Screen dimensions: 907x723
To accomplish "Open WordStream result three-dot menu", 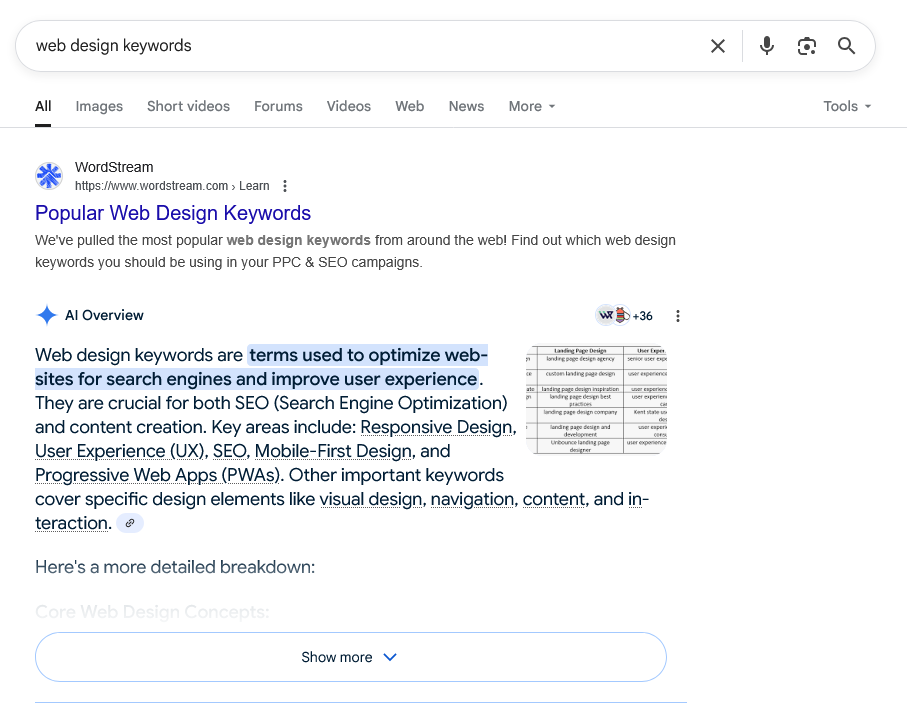I will click(x=285, y=186).
